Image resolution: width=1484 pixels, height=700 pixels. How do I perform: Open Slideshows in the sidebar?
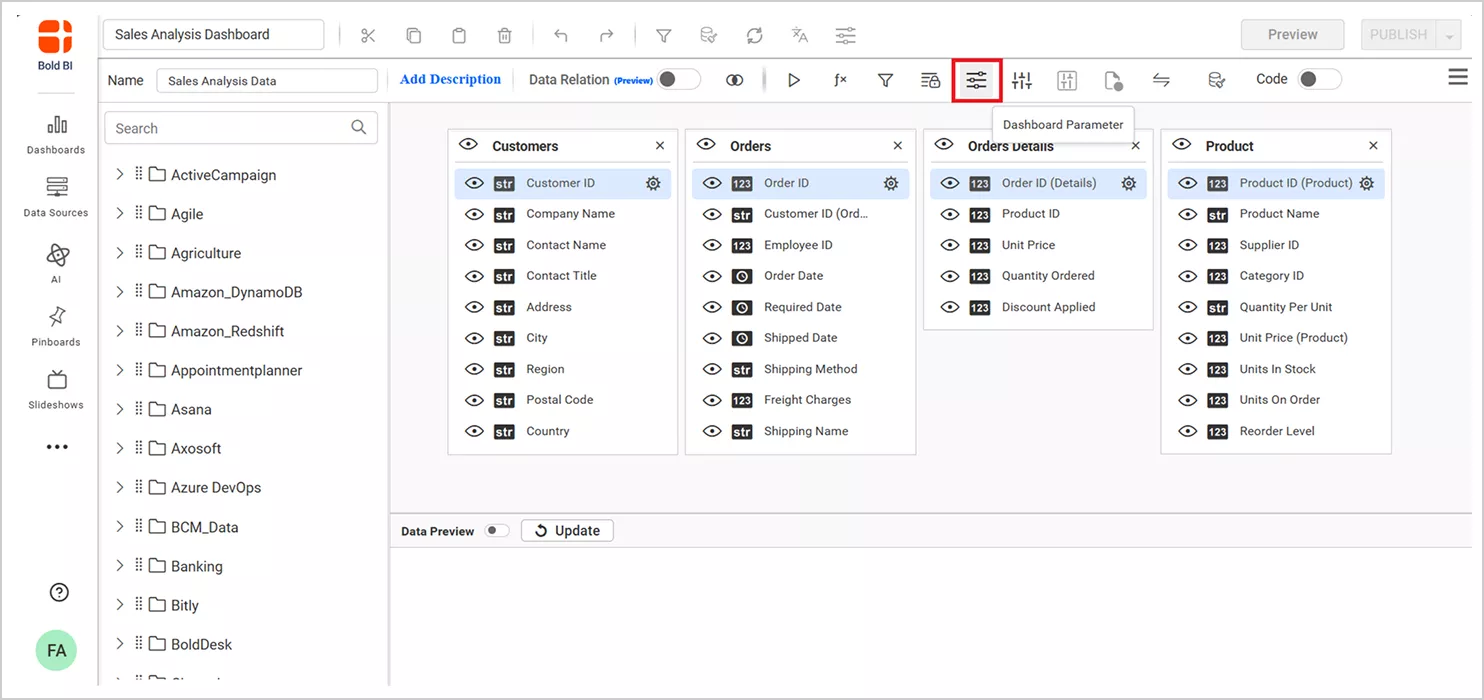[x=57, y=390]
